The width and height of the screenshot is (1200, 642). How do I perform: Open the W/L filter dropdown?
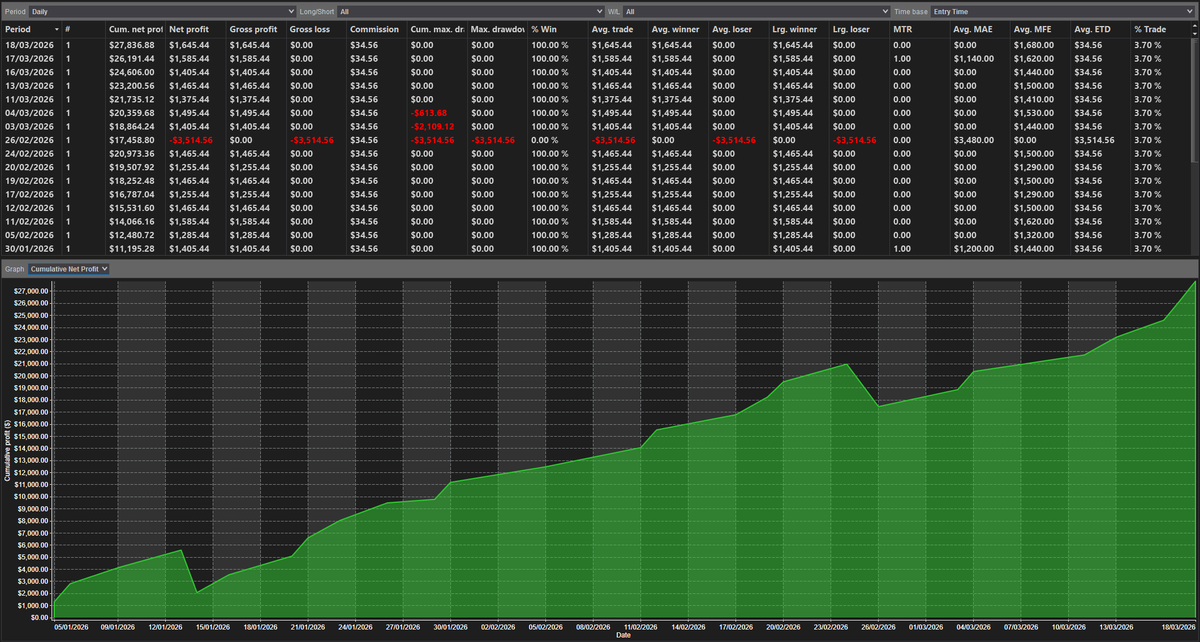tap(756, 11)
